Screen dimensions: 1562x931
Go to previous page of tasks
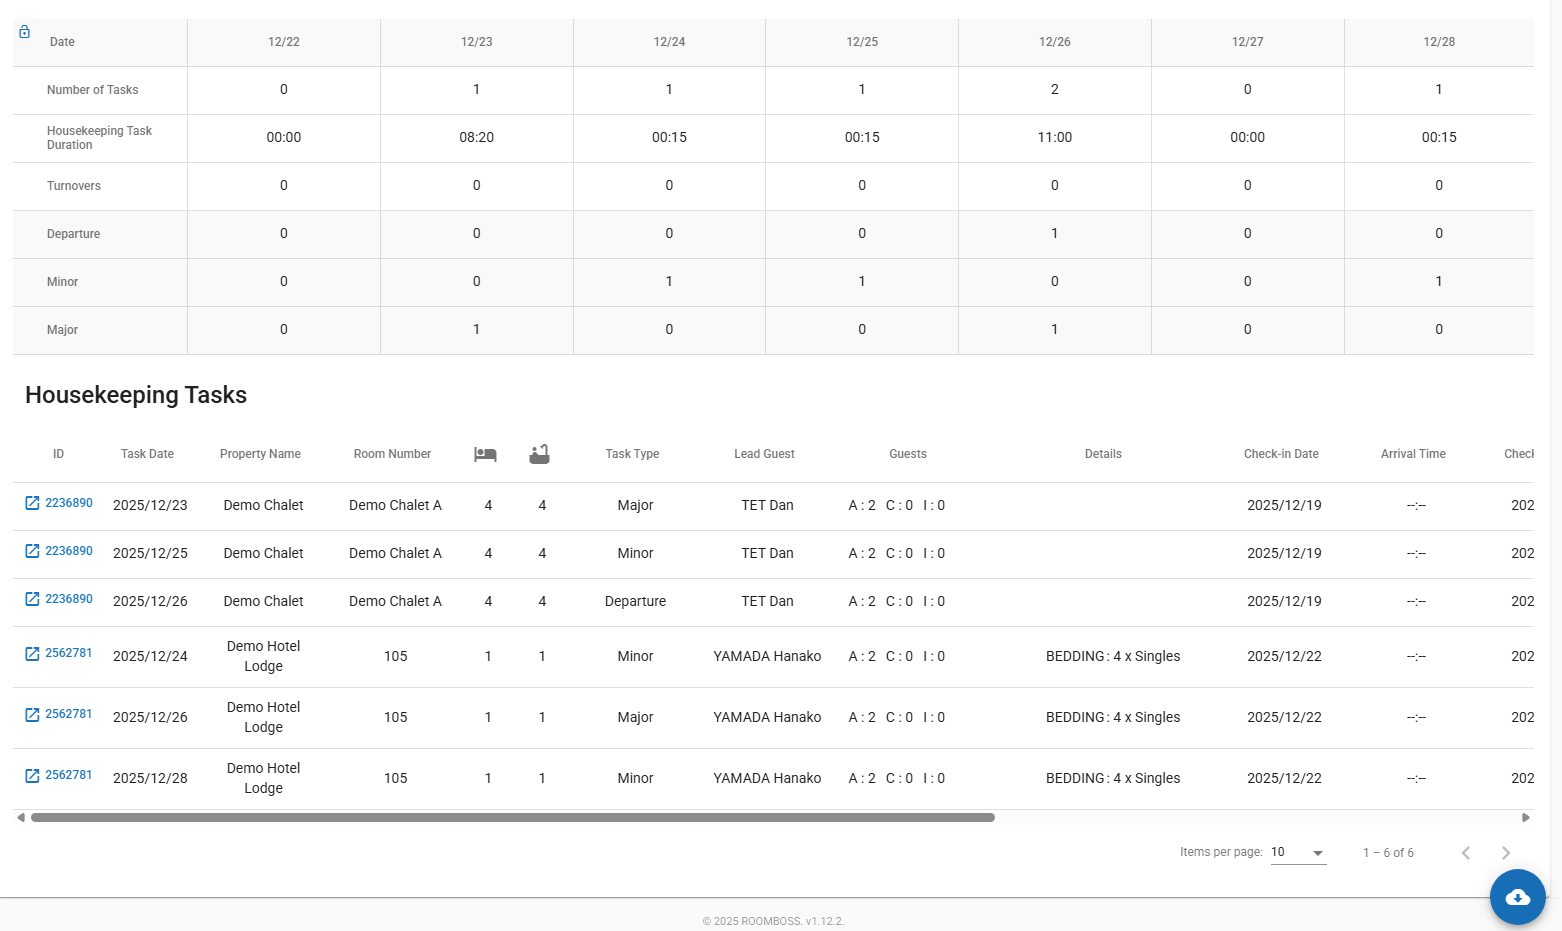click(1465, 853)
